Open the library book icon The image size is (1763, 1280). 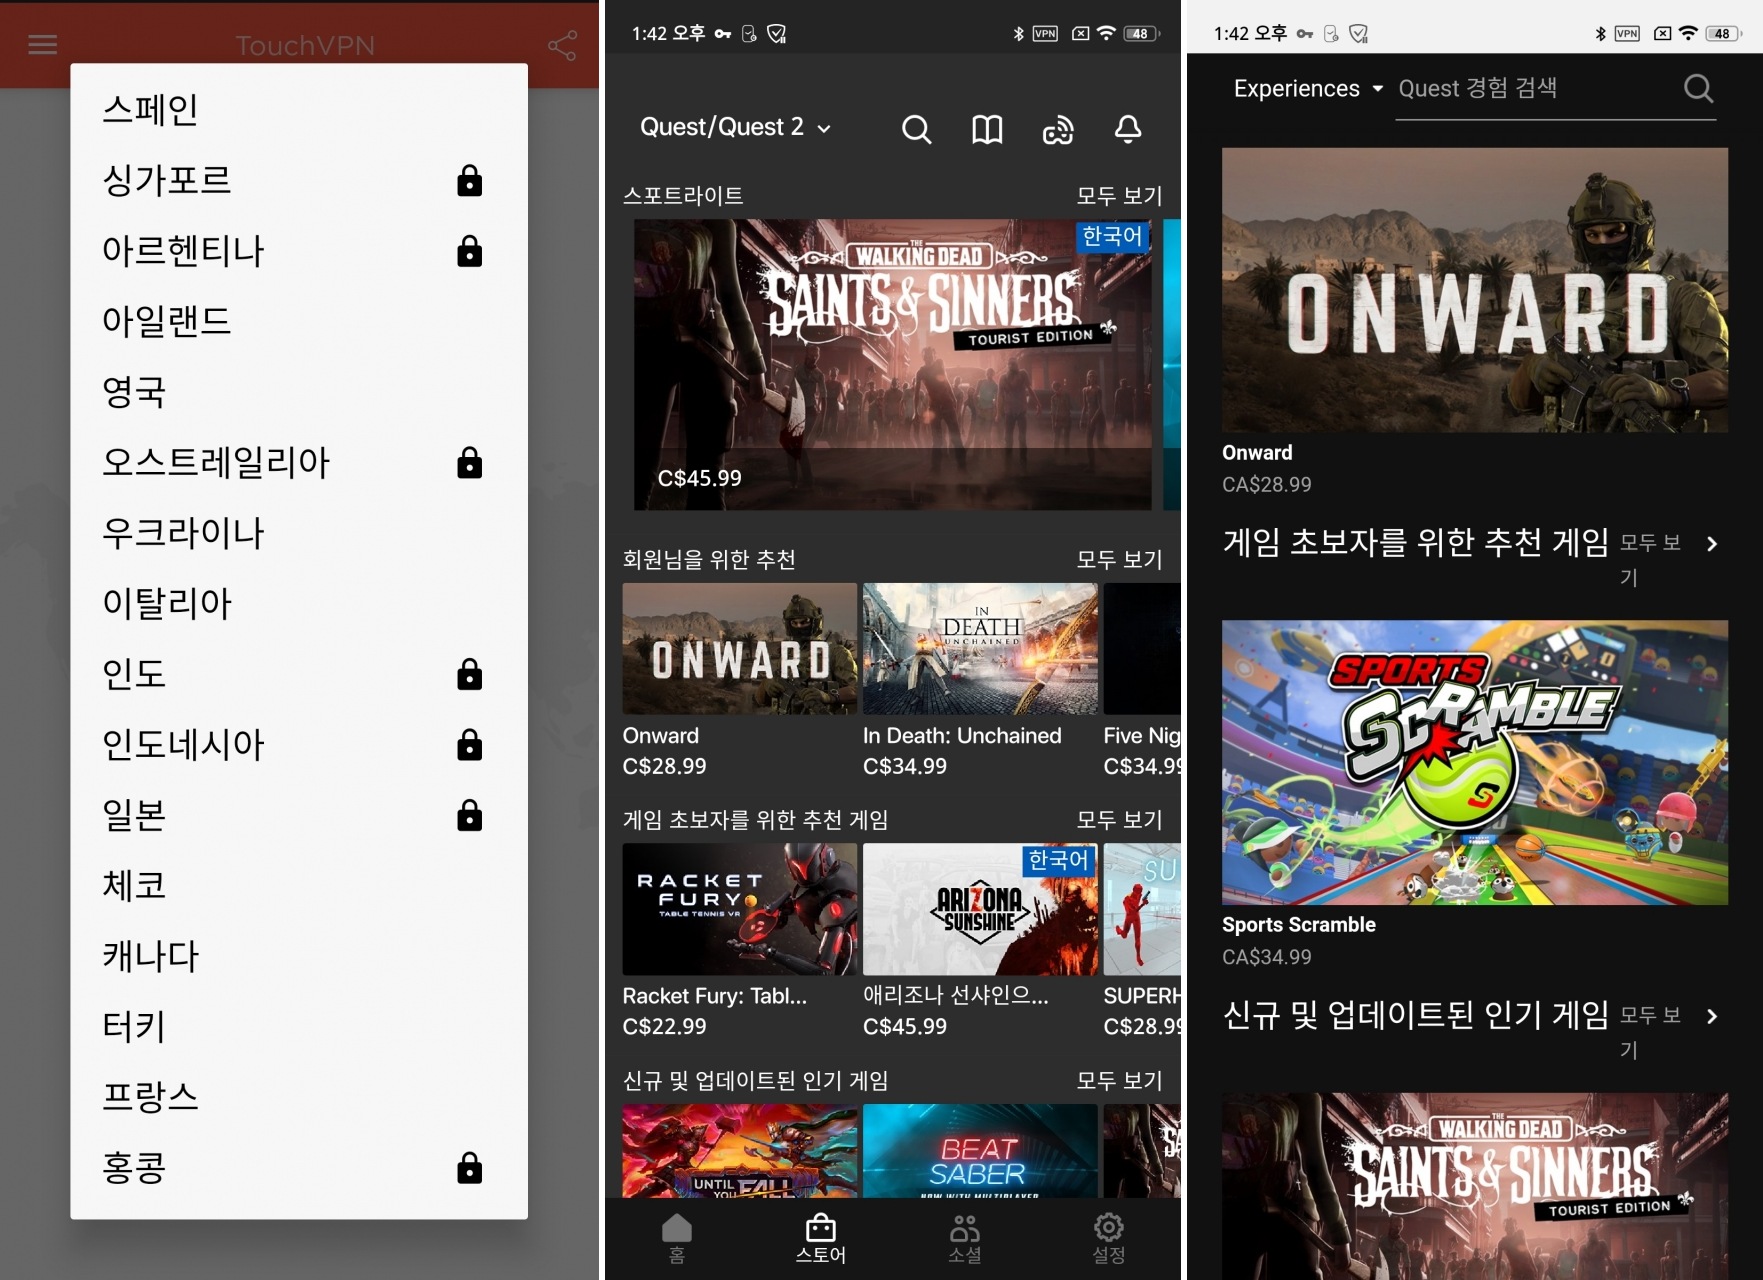click(x=987, y=129)
